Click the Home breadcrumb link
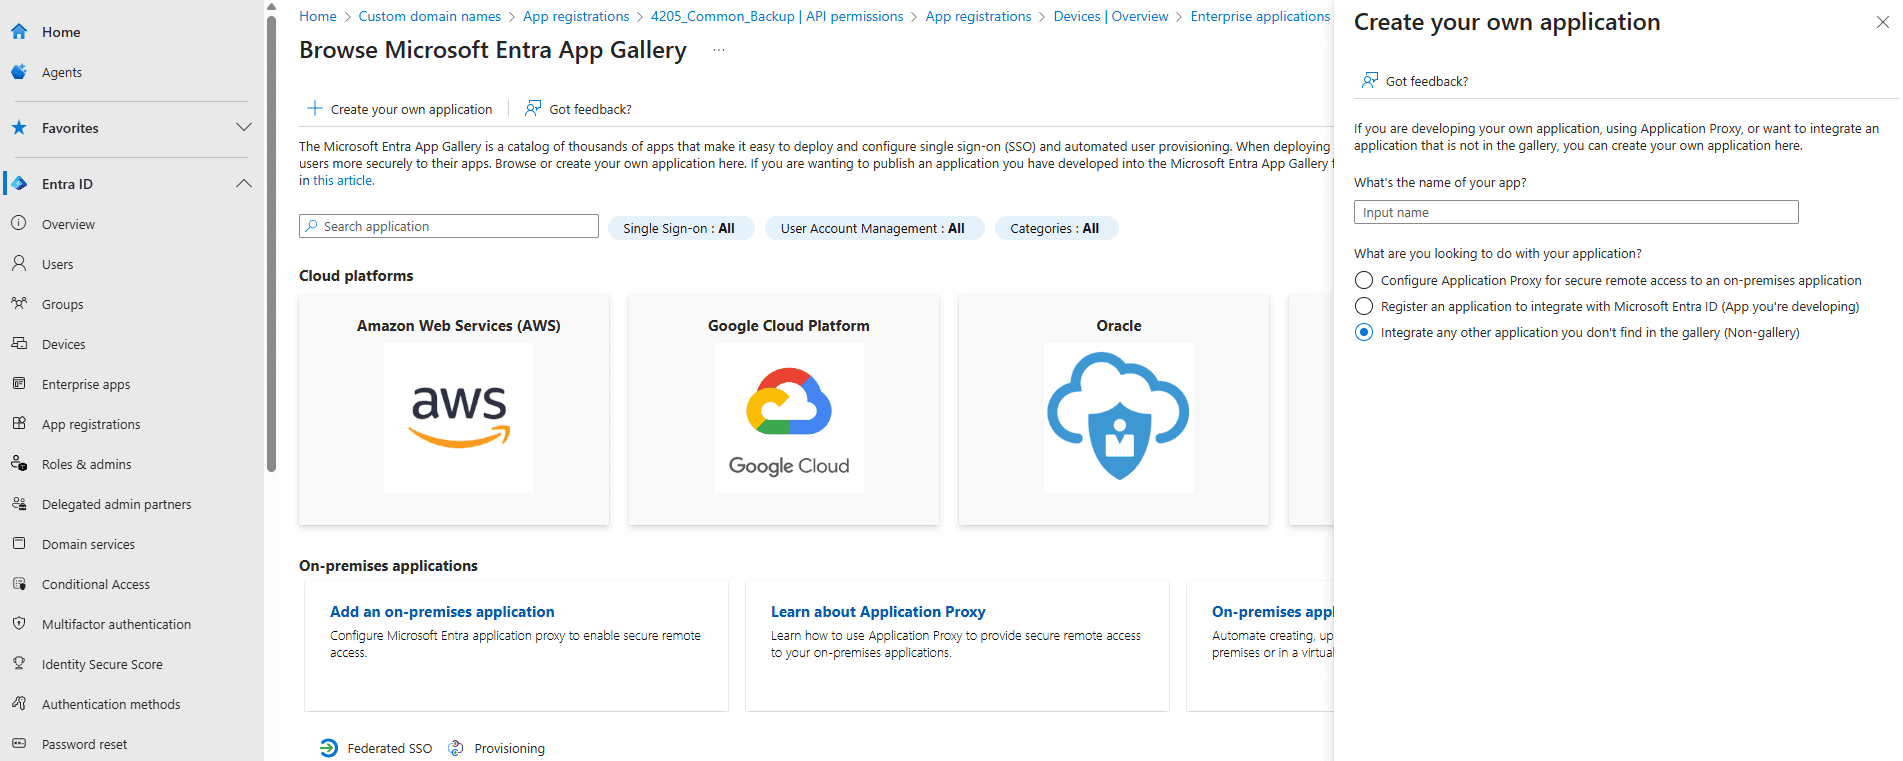 point(318,16)
